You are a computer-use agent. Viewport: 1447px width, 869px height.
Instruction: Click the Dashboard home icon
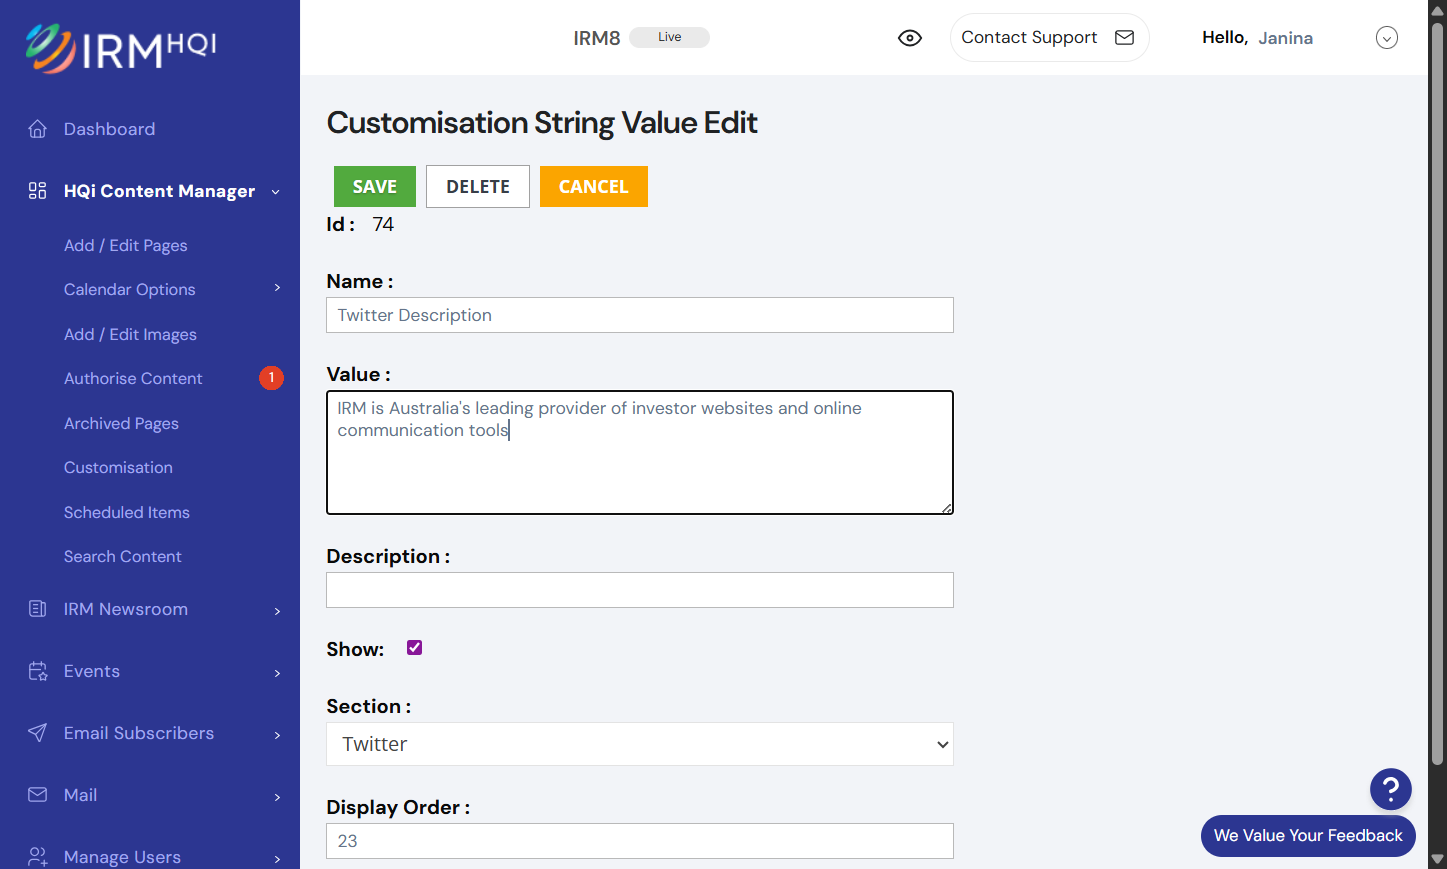click(x=38, y=129)
